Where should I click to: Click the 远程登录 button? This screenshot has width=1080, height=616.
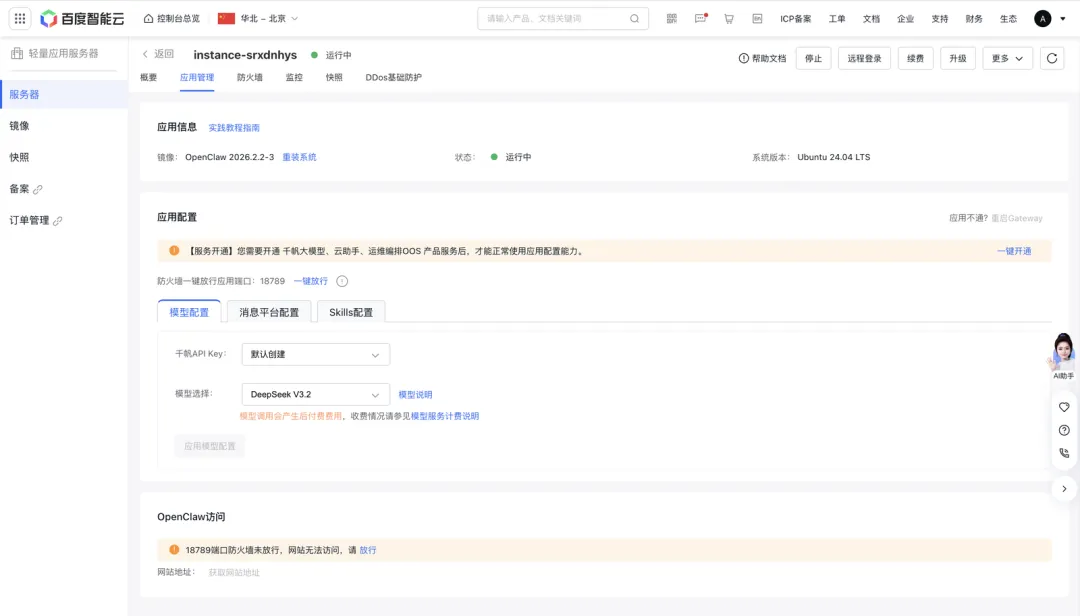pyautogui.click(x=864, y=59)
